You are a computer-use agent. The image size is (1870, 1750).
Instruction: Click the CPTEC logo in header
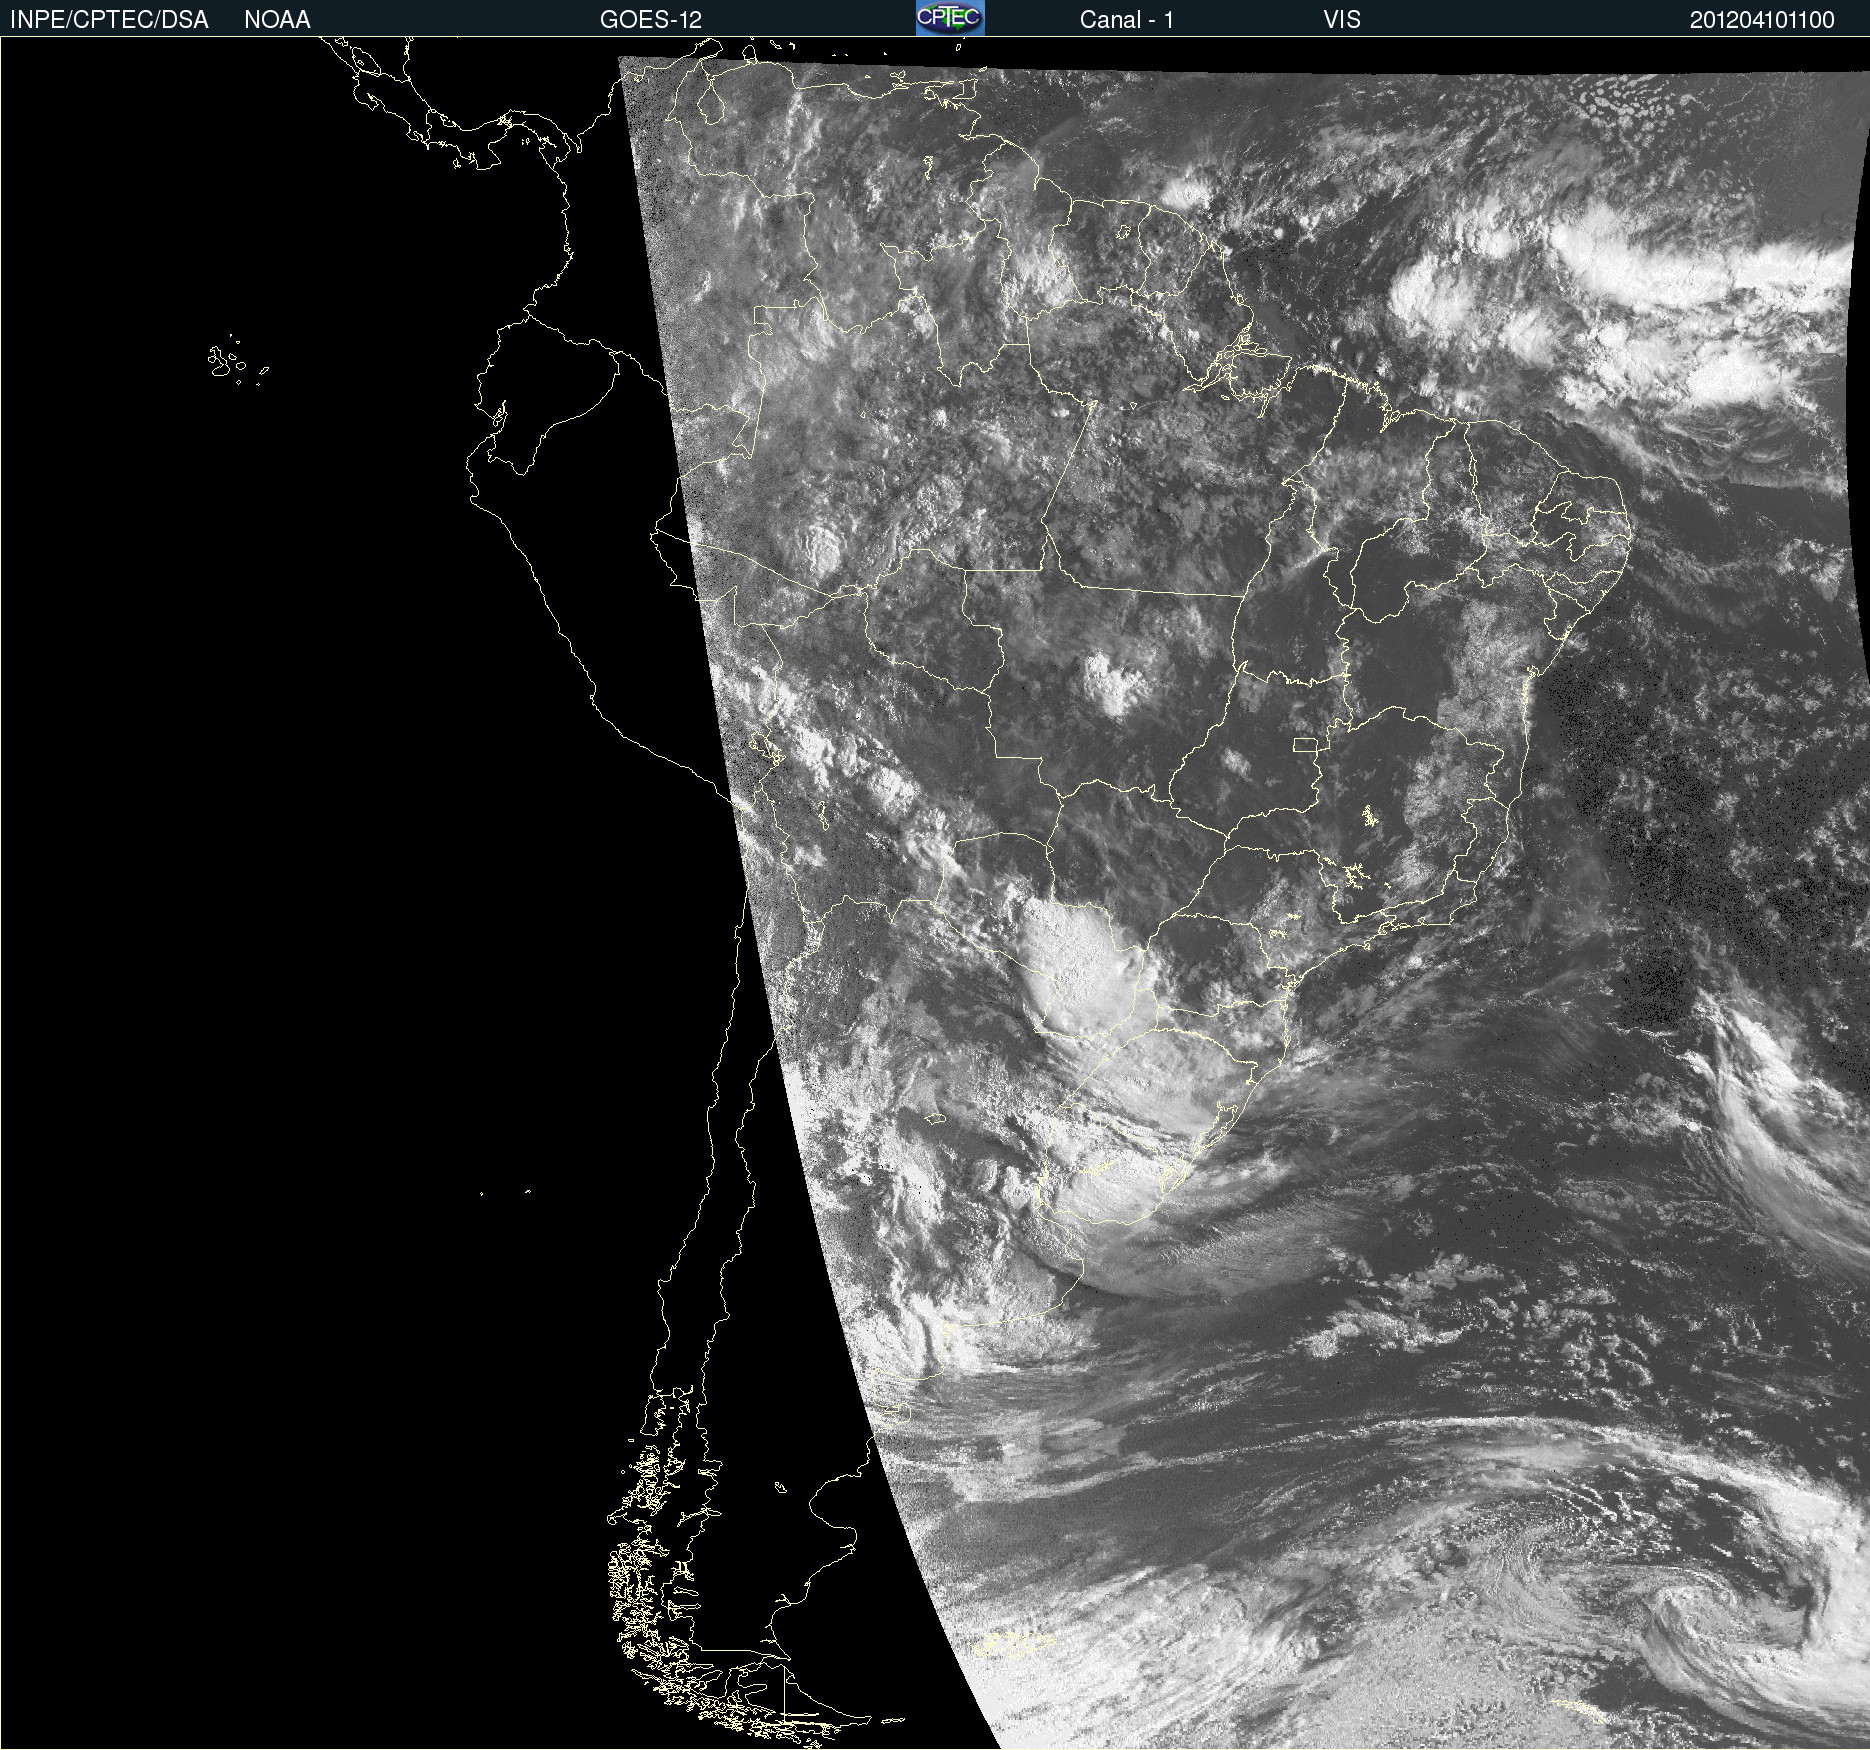950,18
